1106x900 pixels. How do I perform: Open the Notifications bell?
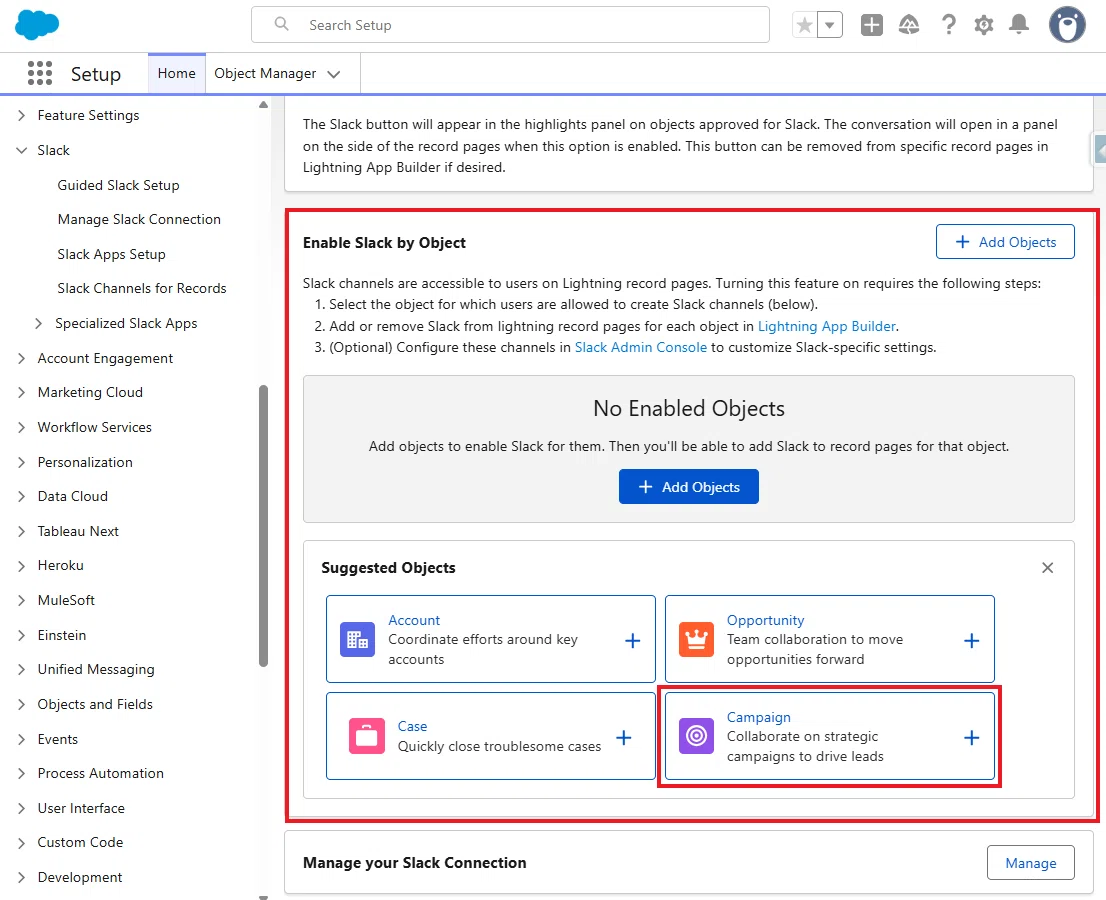(1019, 25)
